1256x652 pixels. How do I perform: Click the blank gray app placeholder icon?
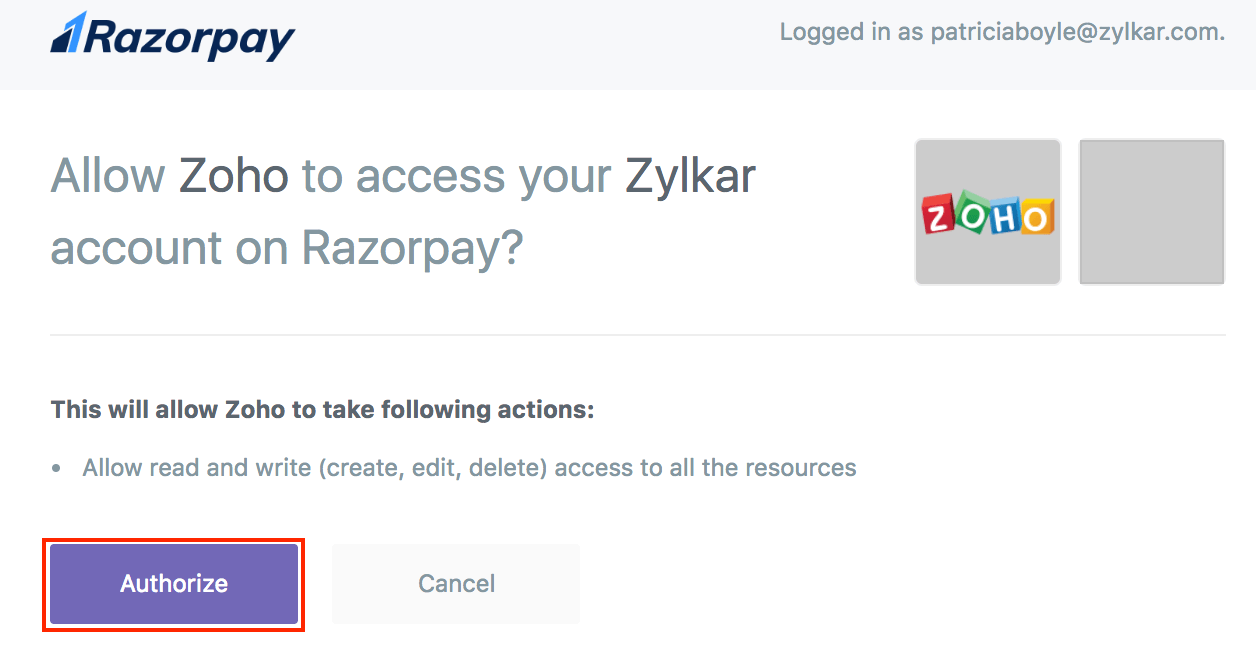coord(1151,211)
